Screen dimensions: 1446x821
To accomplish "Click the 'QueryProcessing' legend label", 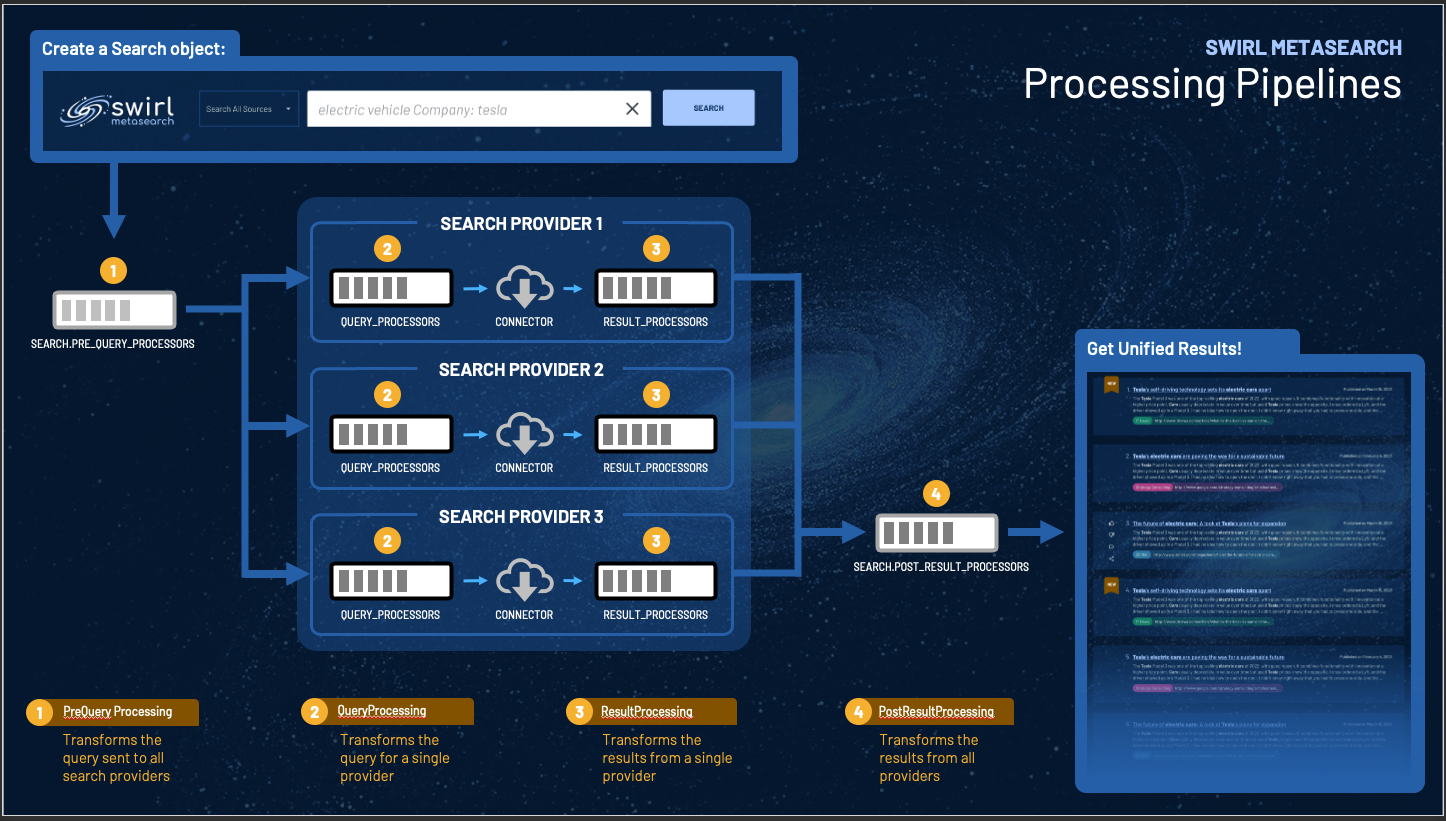I will click(x=382, y=711).
